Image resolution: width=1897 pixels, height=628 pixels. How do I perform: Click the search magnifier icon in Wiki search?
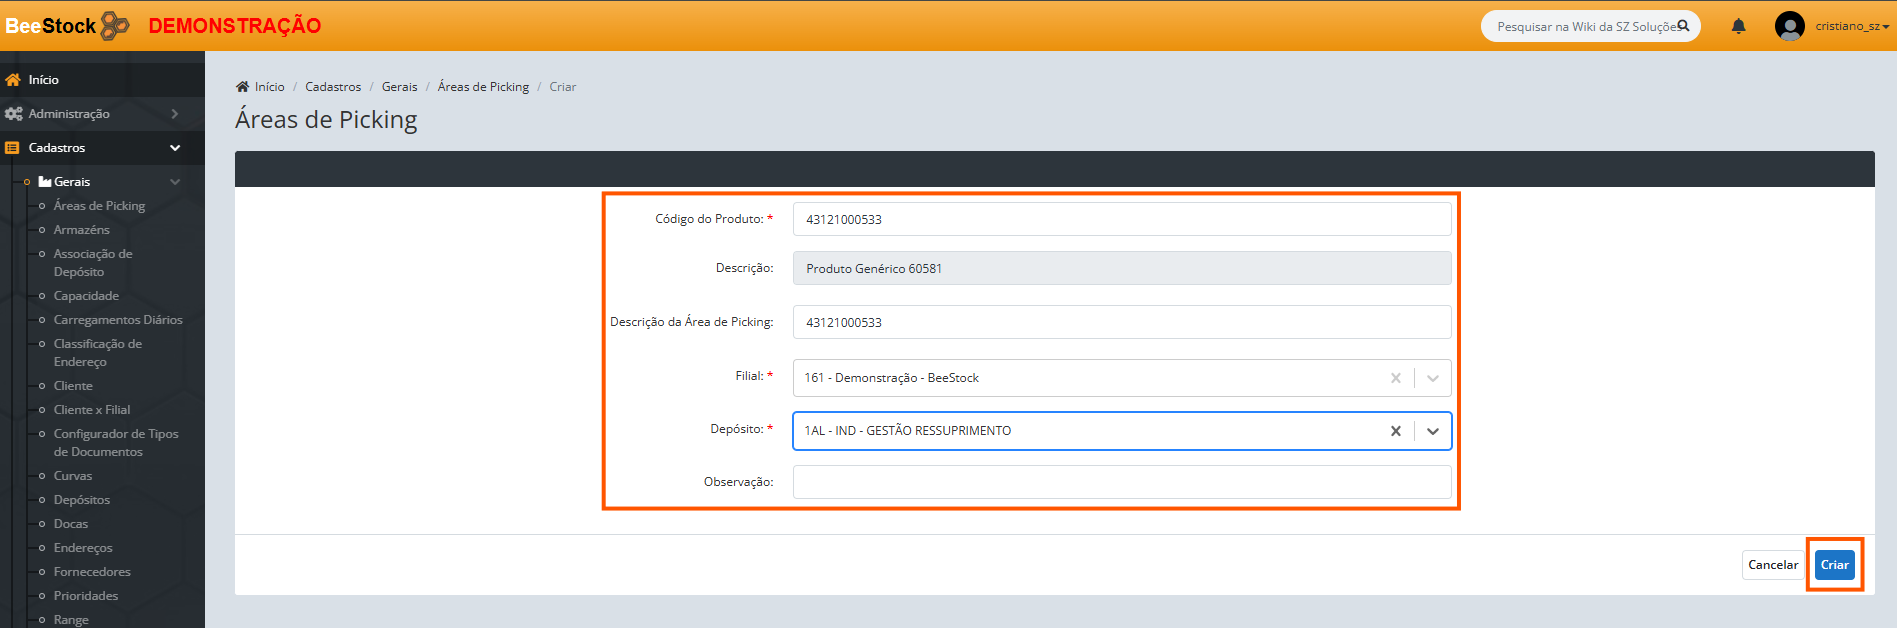pos(1683,26)
